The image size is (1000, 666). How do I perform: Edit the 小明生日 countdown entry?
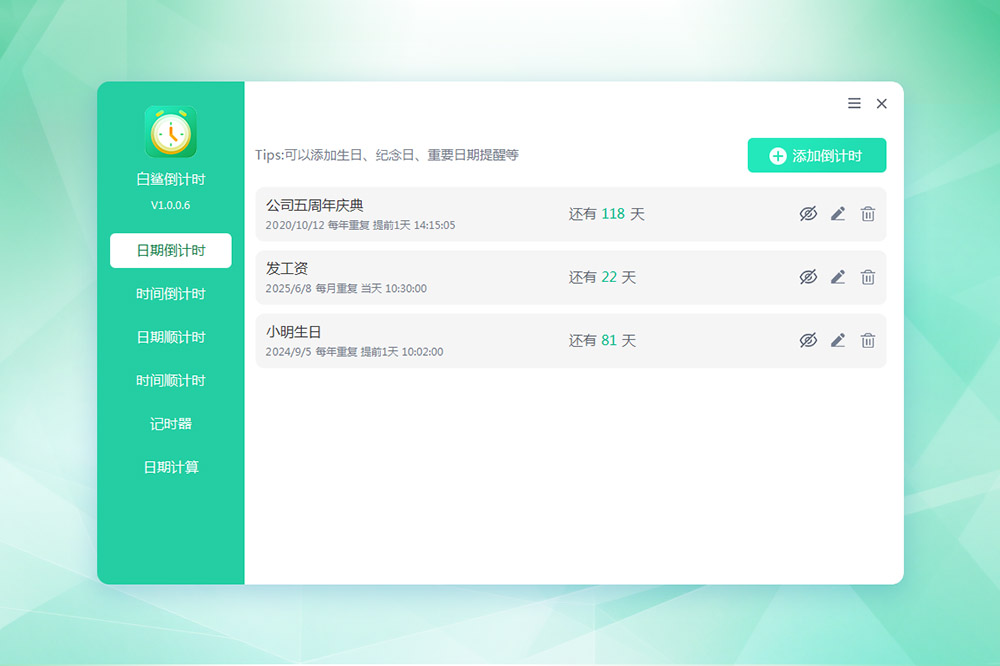click(x=838, y=341)
